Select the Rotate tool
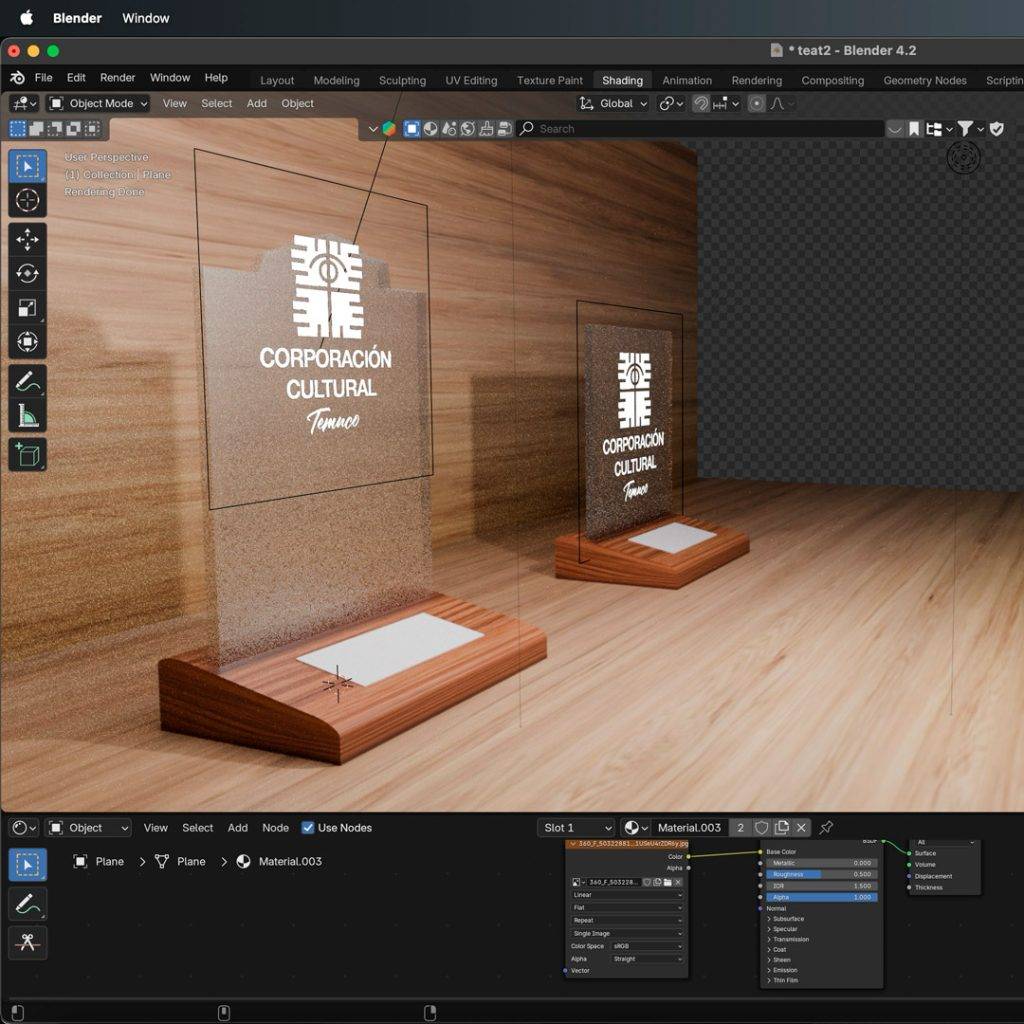Screen dimensions: 1024x1024 click(x=27, y=274)
